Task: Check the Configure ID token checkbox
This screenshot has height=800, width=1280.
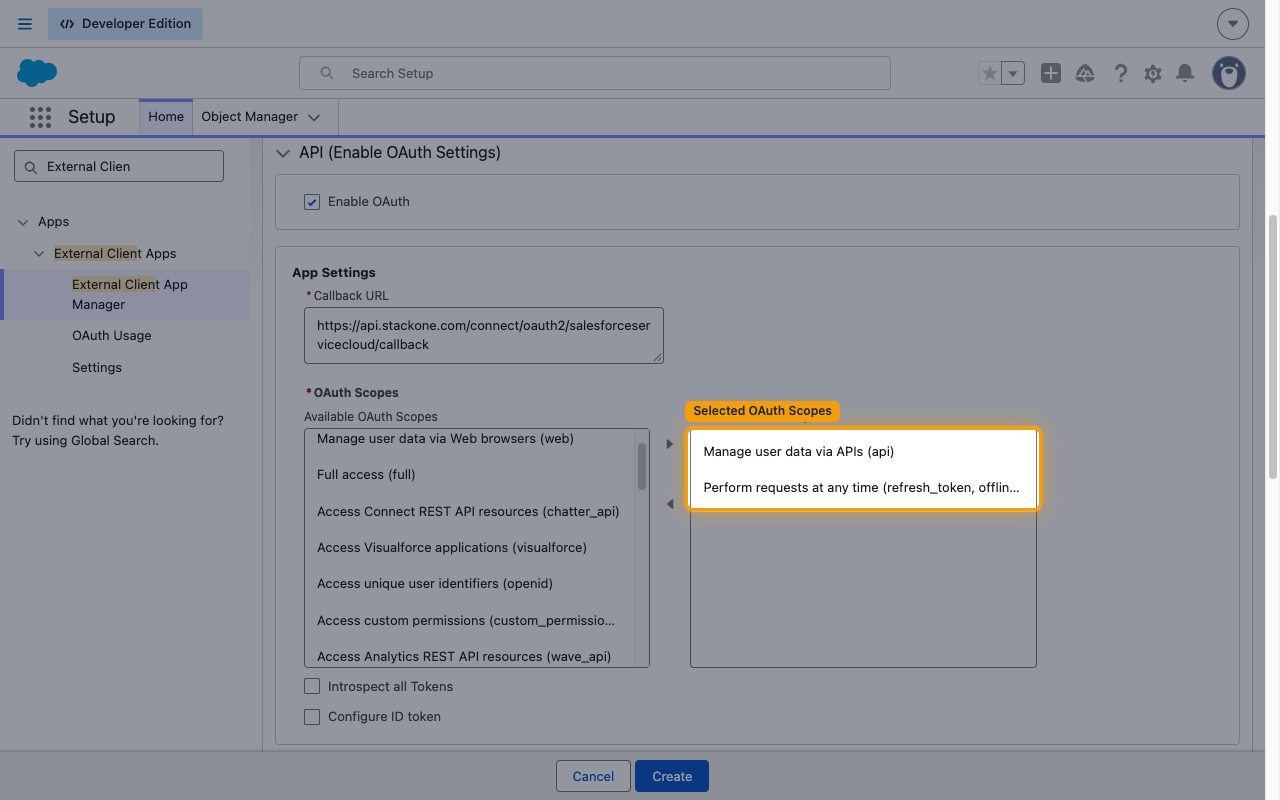Action: 312,717
